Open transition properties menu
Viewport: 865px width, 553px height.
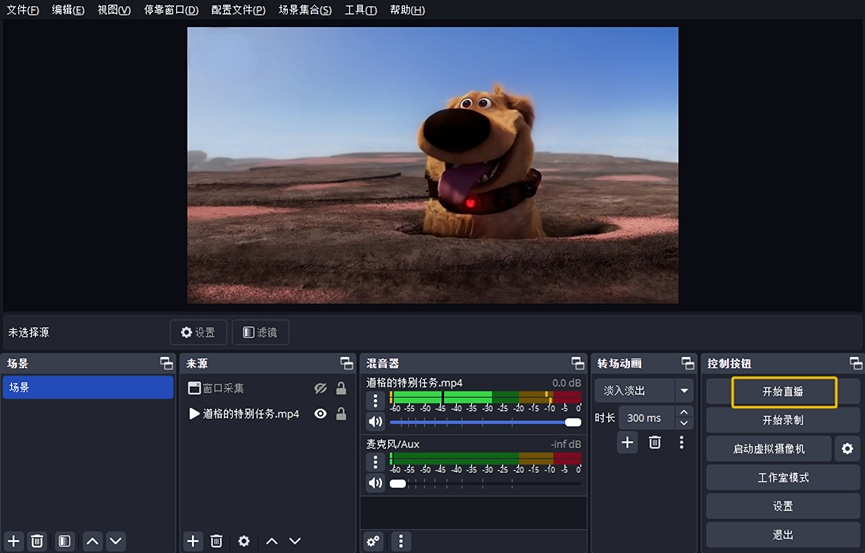(682, 443)
